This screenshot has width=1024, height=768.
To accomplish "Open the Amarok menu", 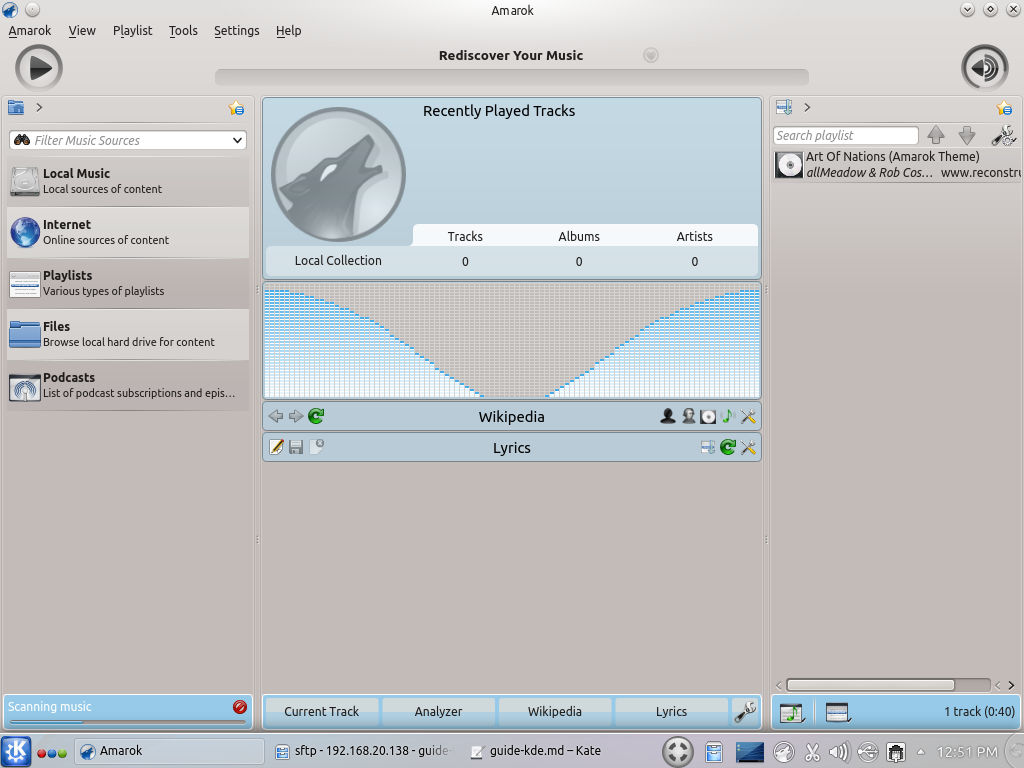I will (29, 31).
